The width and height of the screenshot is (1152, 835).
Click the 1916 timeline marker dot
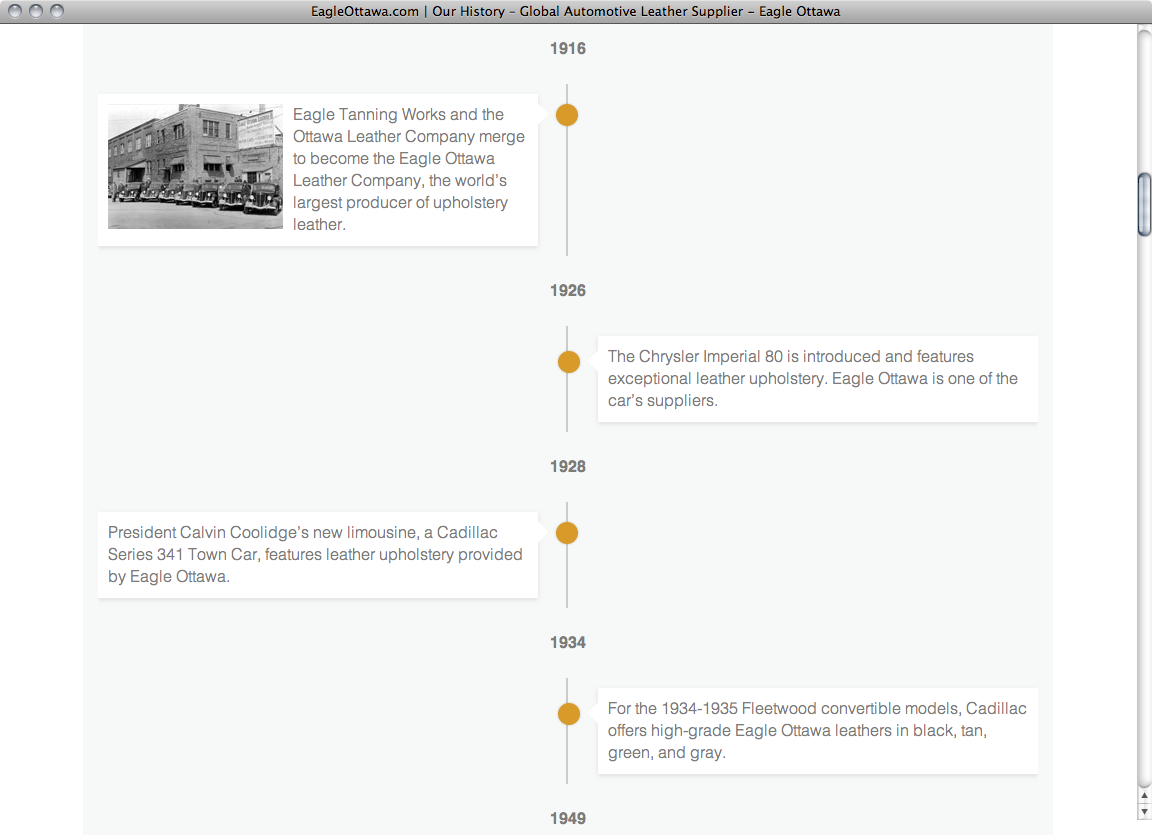pos(566,115)
